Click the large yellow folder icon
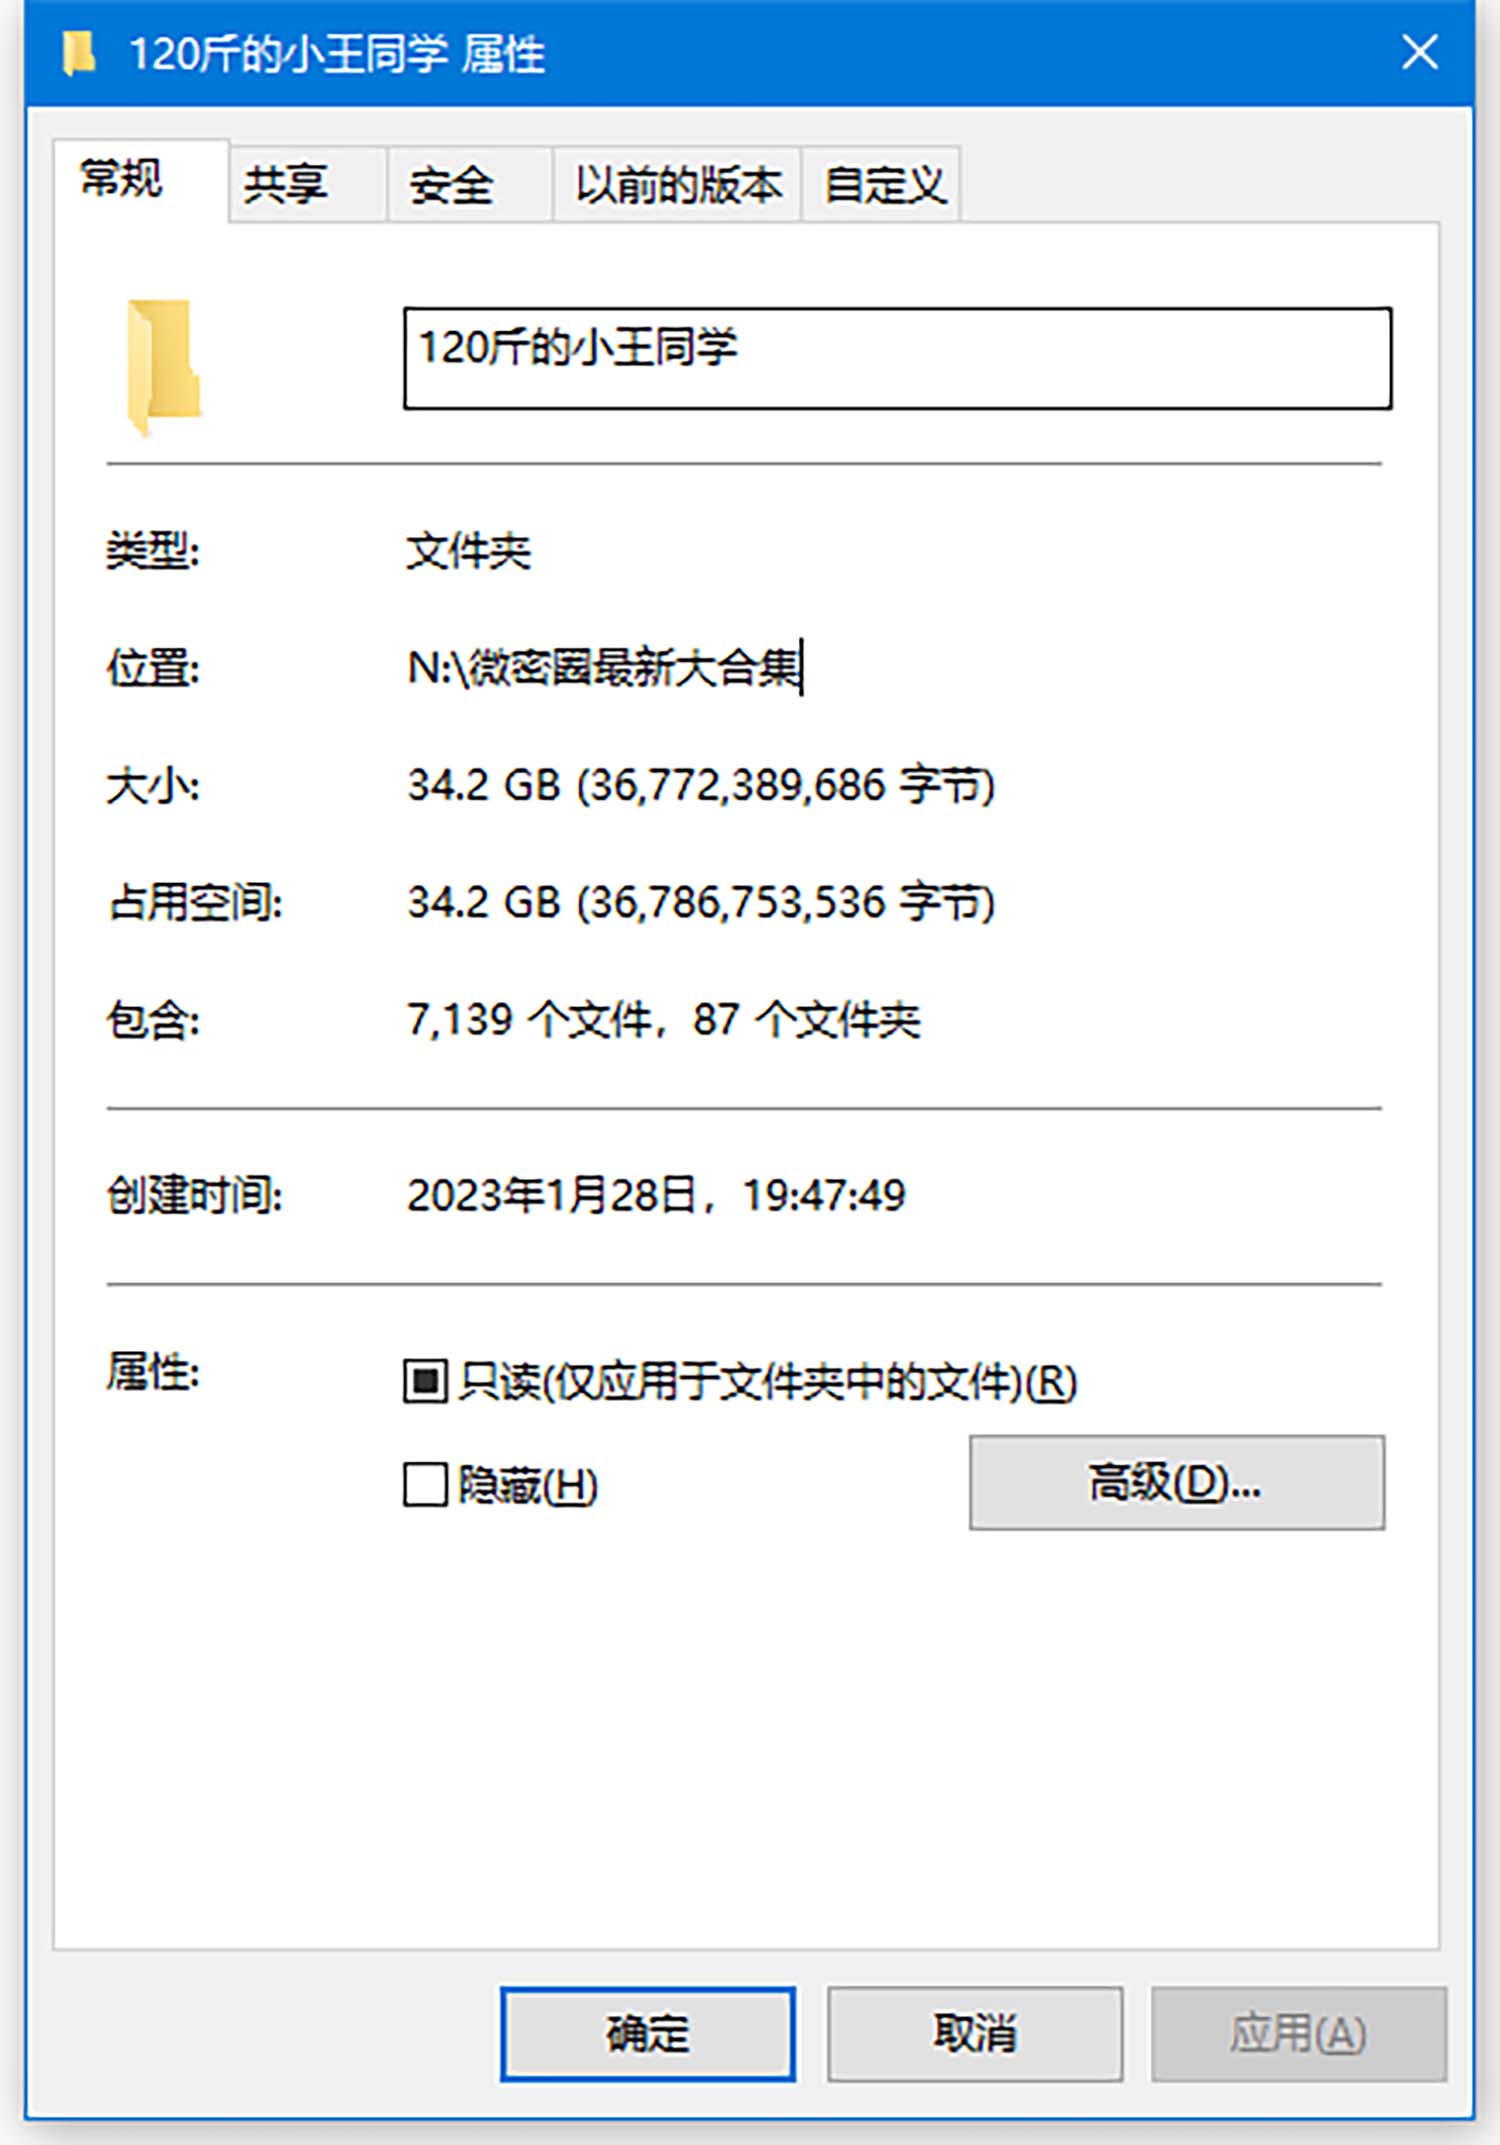Image resolution: width=1500 pixels, height=2145 pixels. click(163, 366)
